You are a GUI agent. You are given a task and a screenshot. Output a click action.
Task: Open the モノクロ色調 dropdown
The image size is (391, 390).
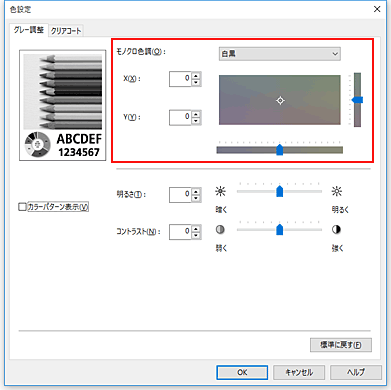tap(280, 54)
